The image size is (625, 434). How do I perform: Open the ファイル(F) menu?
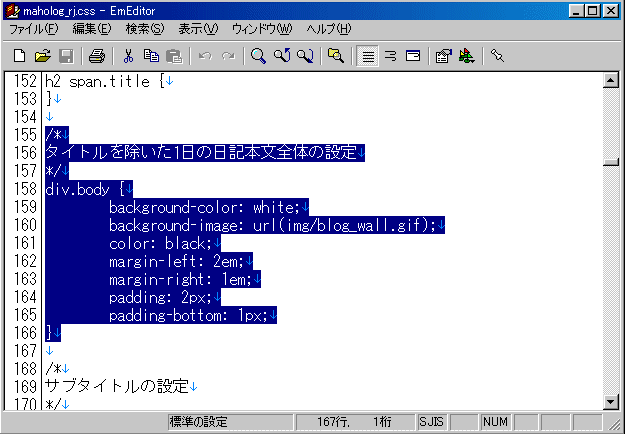click(33, 29)
